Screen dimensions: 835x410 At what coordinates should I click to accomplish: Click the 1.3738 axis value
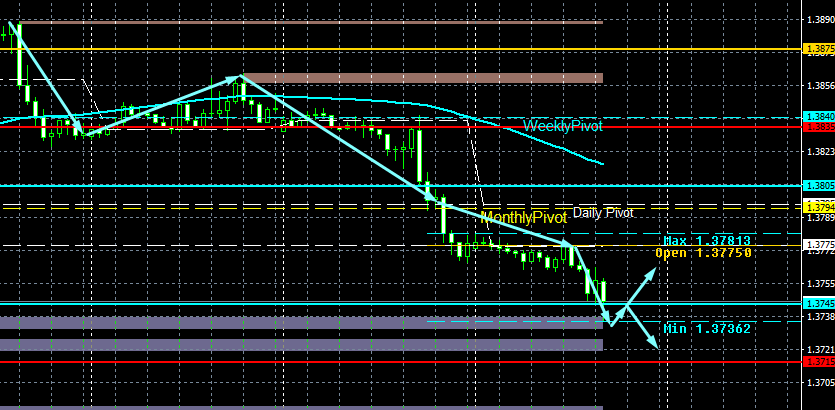[821, 316]
